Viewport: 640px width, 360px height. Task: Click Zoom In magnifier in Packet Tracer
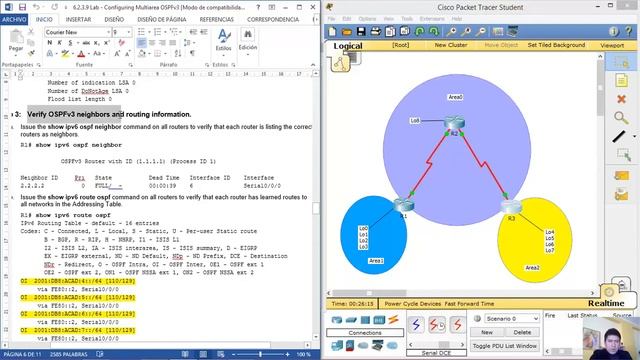tap(451, 31)
